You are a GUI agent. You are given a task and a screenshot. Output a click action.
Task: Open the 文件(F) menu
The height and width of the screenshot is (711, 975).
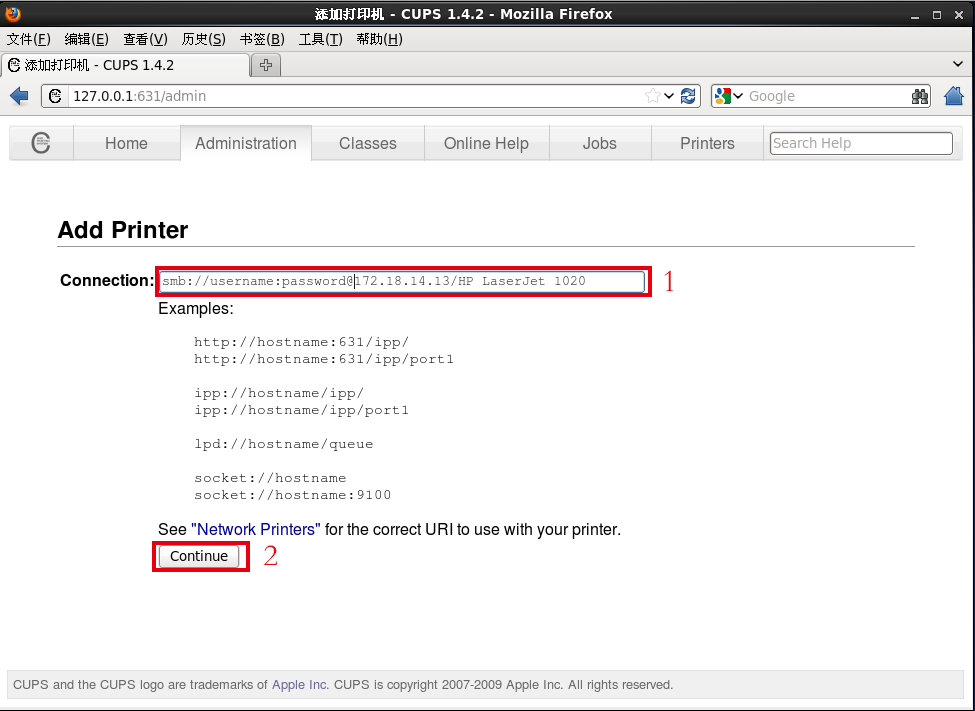coord(28,39)
